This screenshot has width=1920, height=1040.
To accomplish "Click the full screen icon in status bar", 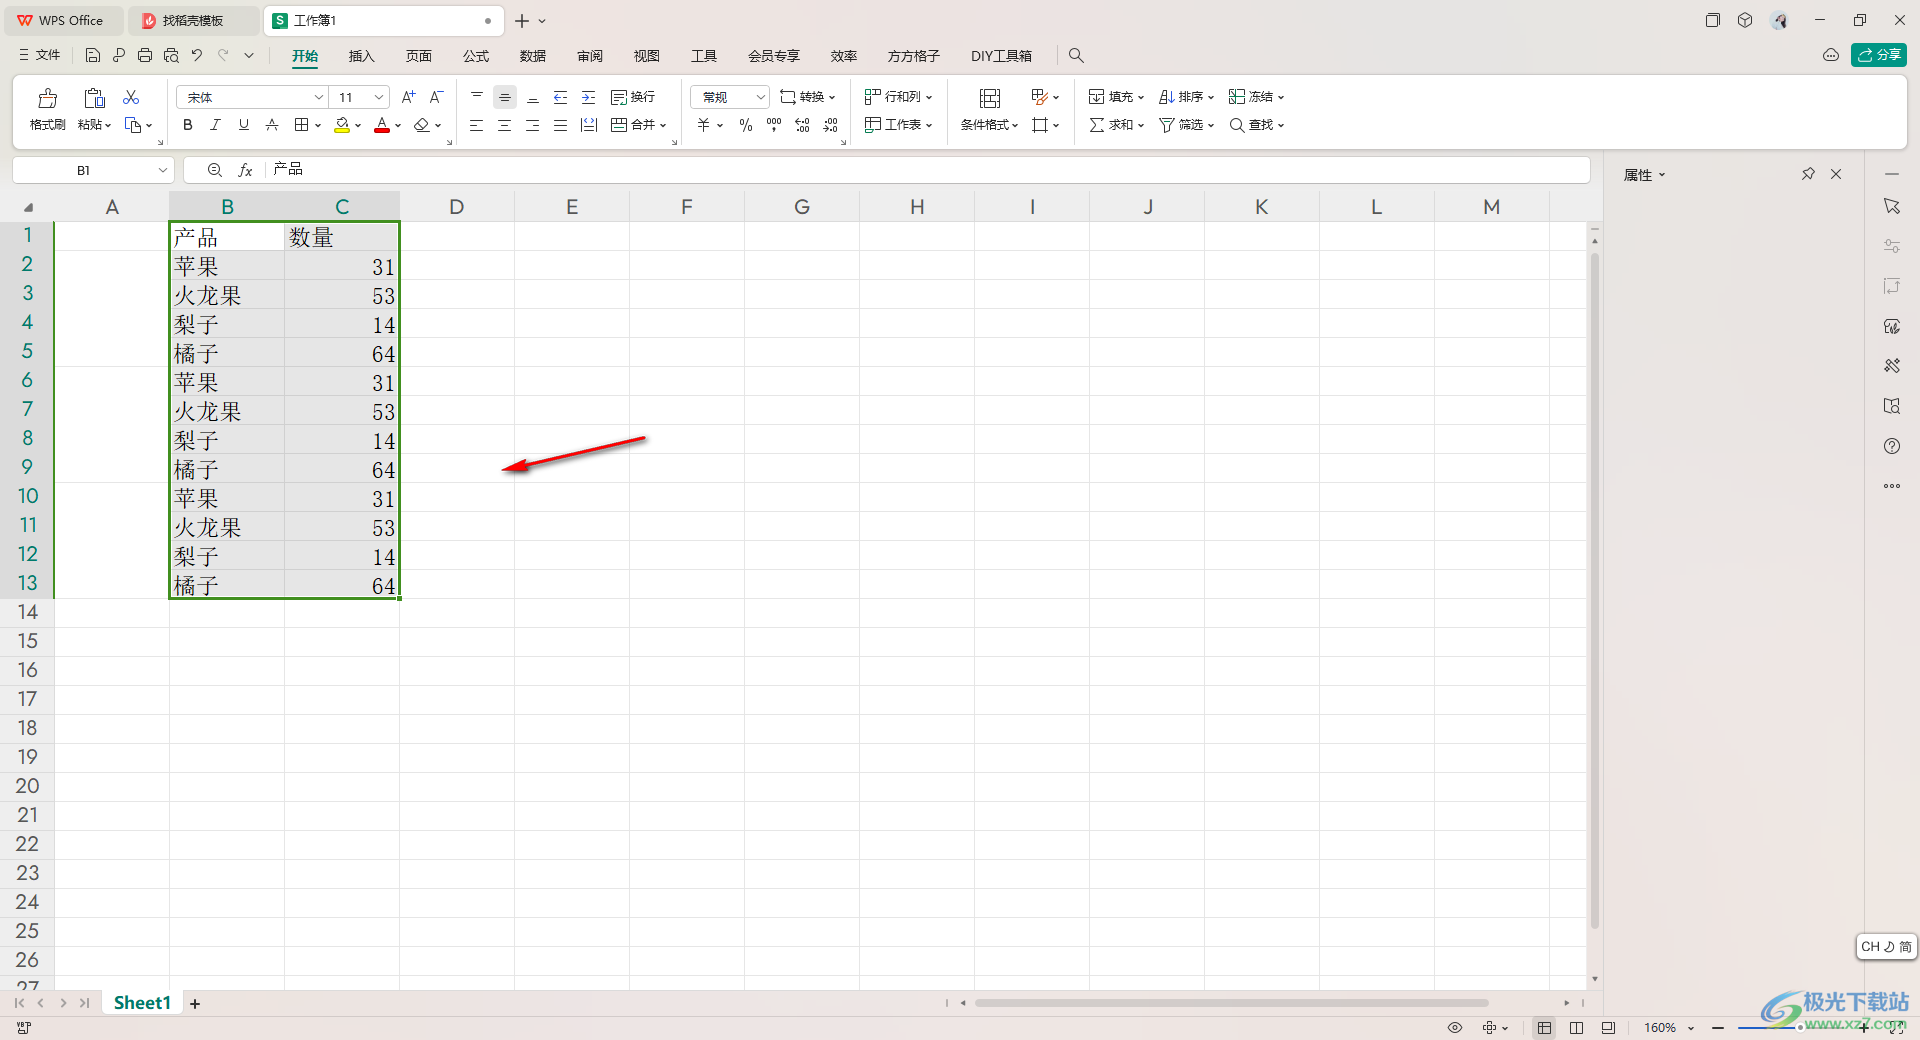I will pyautogui.click(x=1896, y=1028).
